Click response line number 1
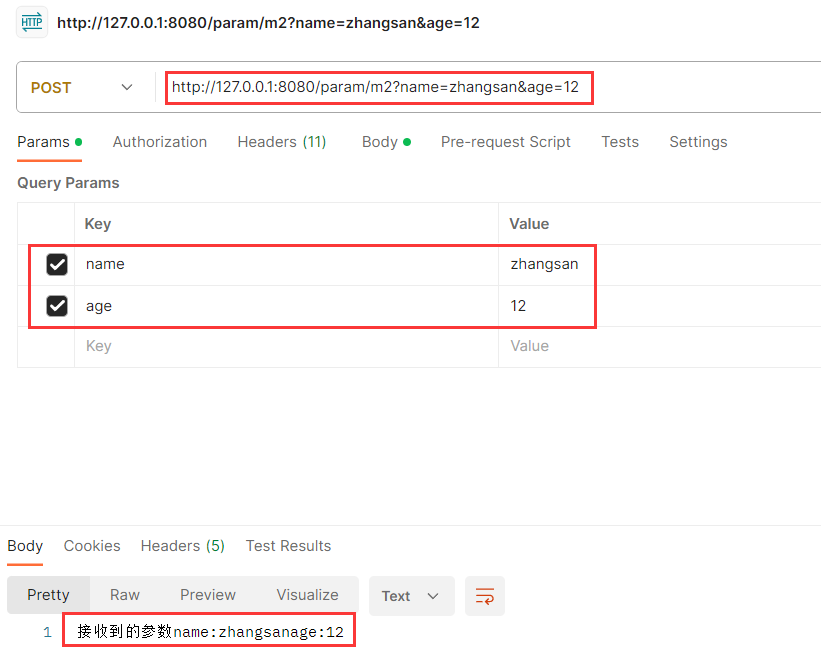 point(48,632)
